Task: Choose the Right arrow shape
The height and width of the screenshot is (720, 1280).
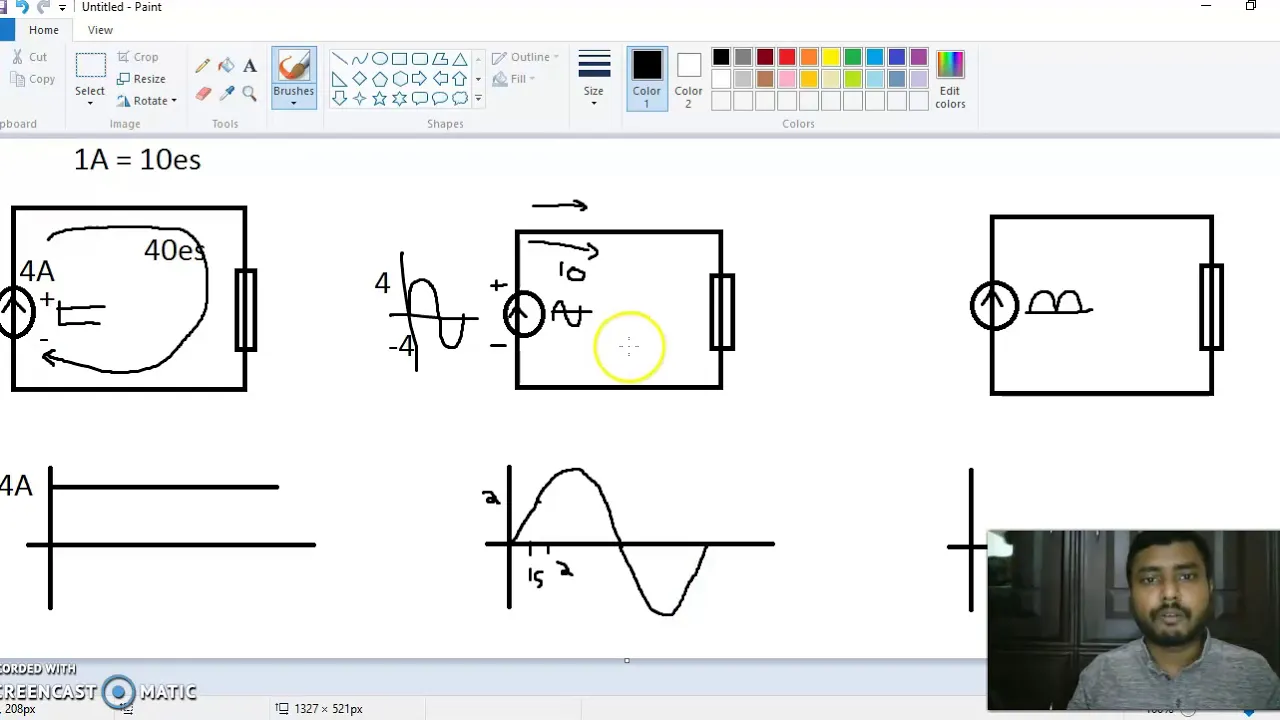Action: (419, 79)
